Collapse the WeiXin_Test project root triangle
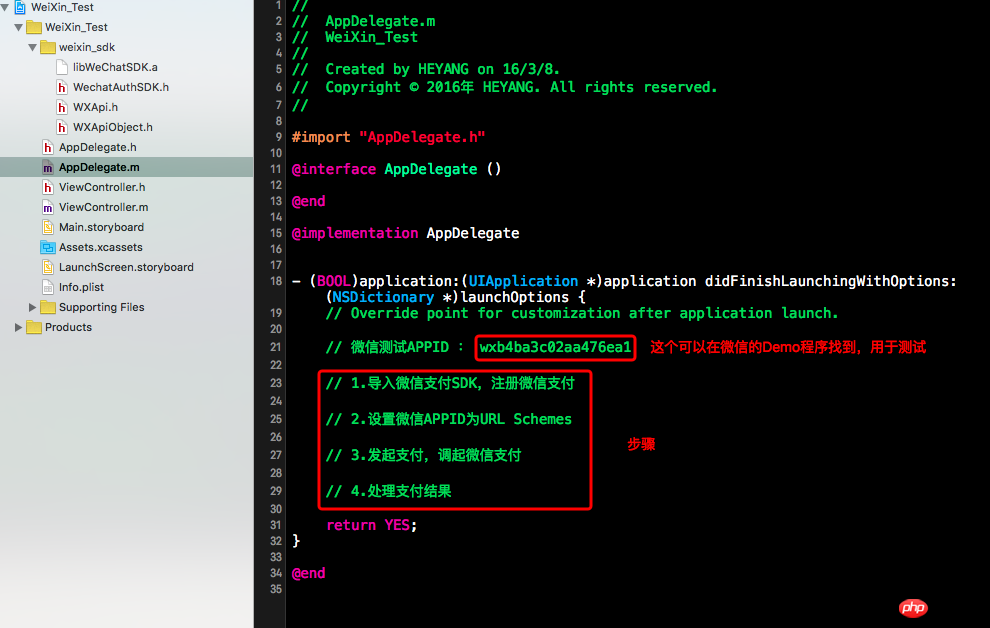The width and height of the screenshot is (990, 628). pyautogui.click(x=5, y=8)
